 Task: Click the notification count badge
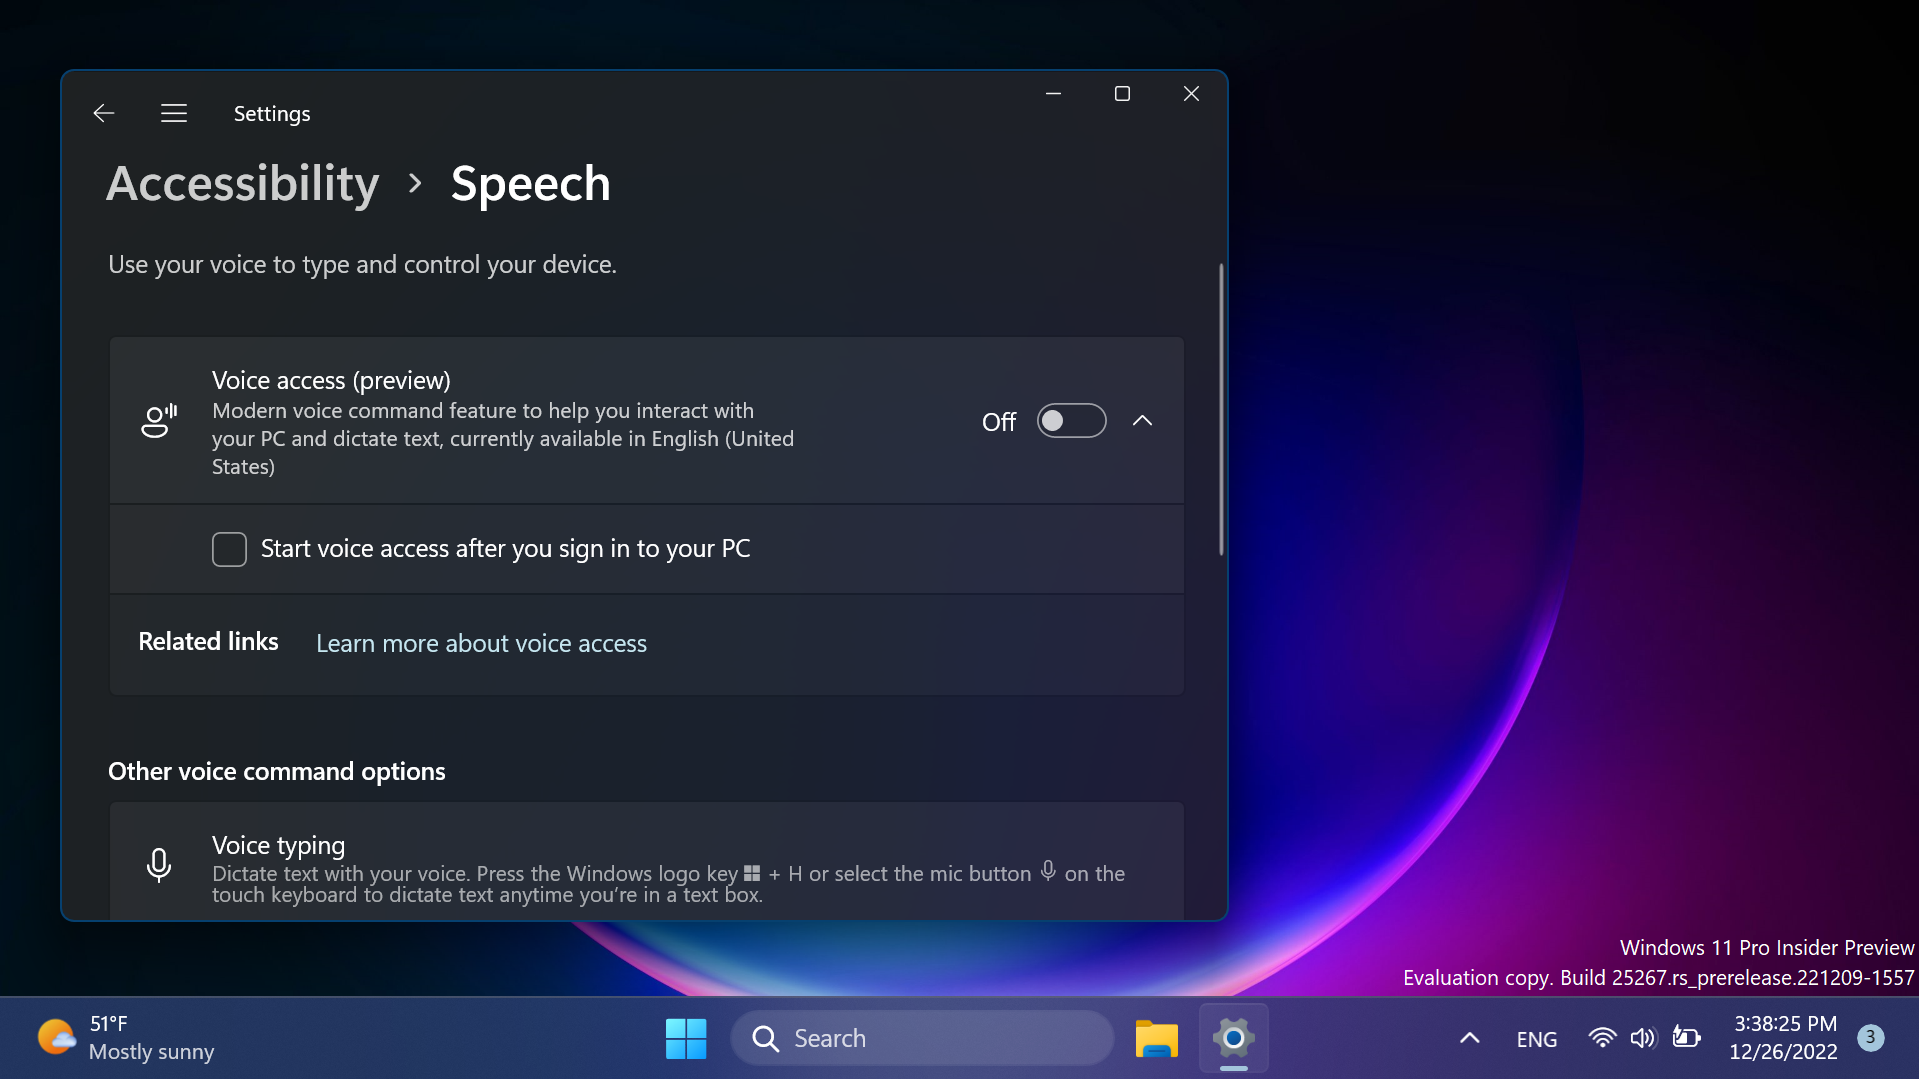1871,1038
